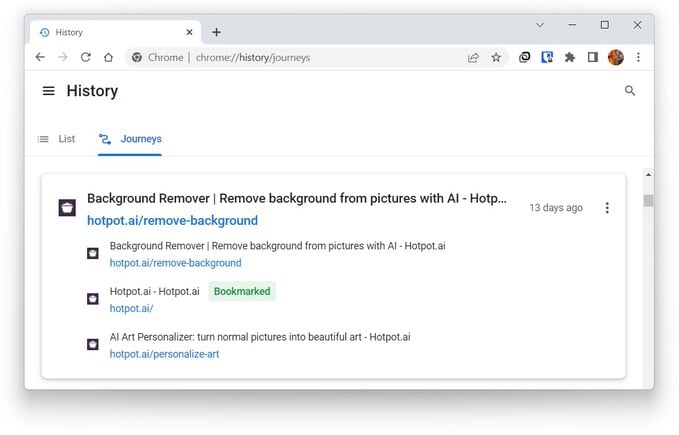Click the Bookmarked label
Viewport: 679px width, 435px height.
coord(242,291)
